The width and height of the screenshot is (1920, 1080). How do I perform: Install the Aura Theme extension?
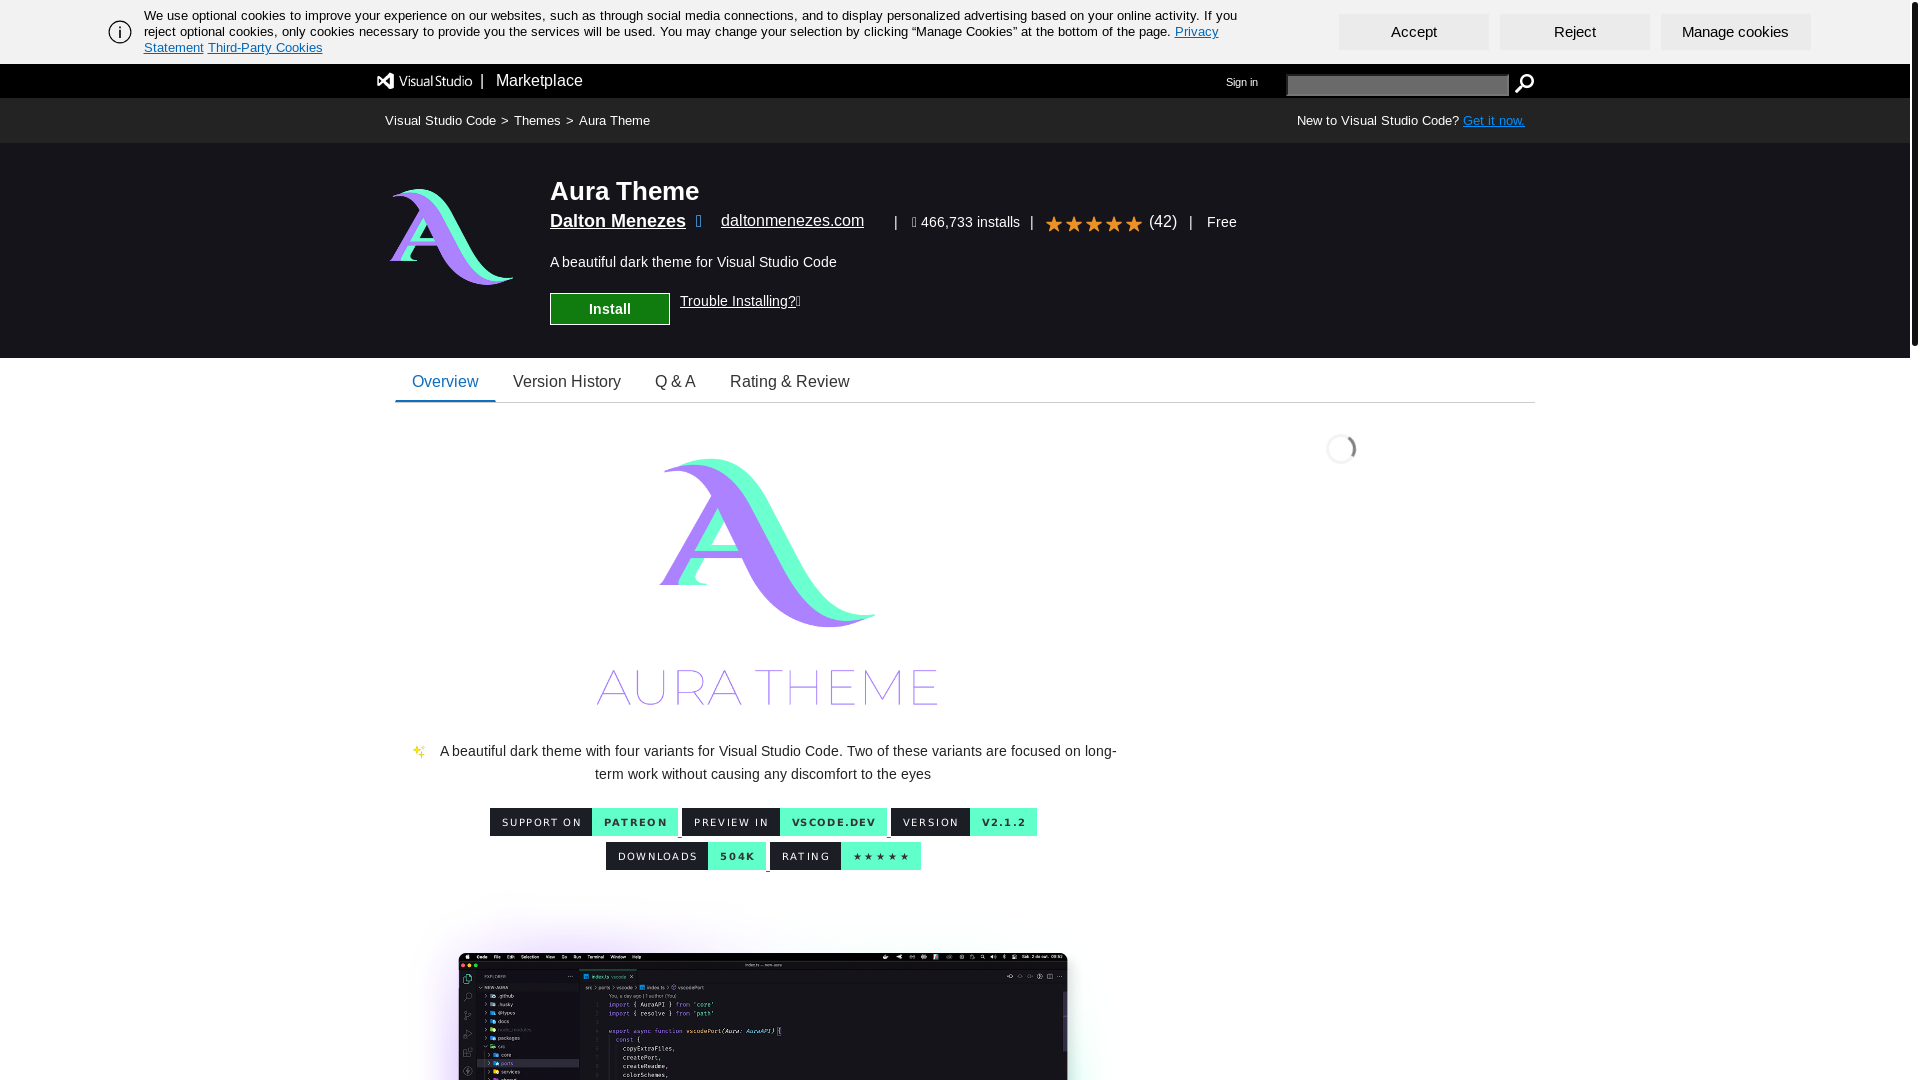(x=610, y=309)
